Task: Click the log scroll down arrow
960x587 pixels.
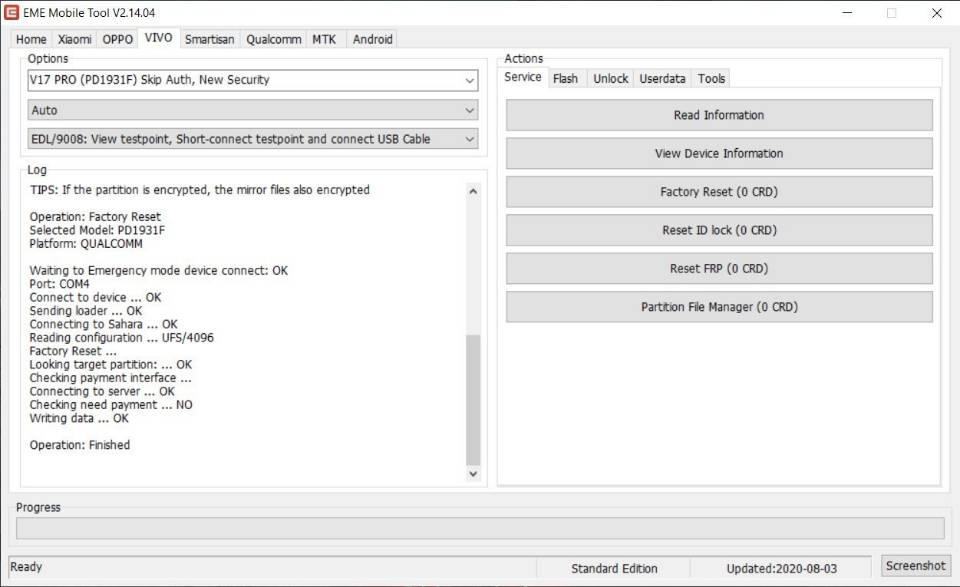Action: pos(473,474)
